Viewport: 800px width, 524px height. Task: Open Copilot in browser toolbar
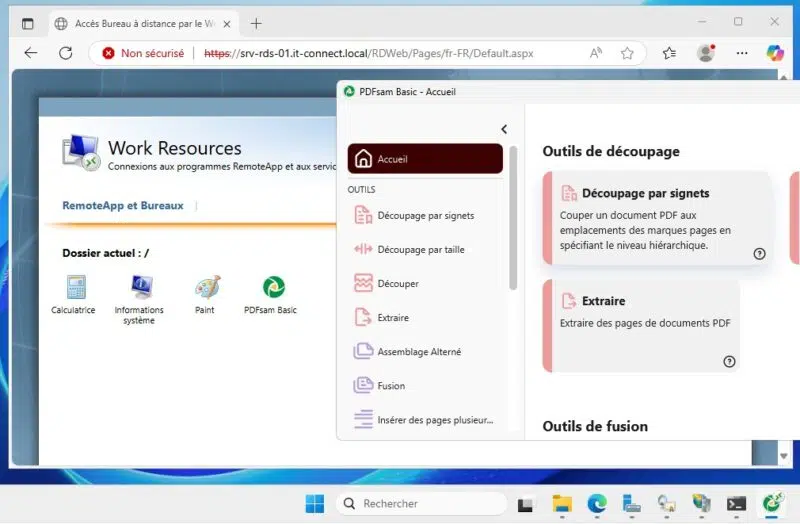pyautogui.click(x=775, y=53)
